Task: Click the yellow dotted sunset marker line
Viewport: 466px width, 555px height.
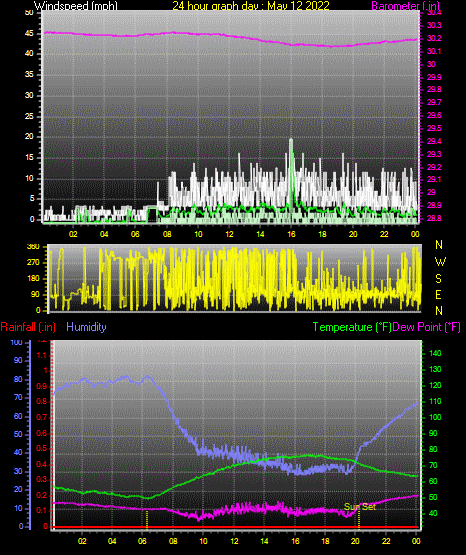Action: pyautogui.click(x=359, y=519)
